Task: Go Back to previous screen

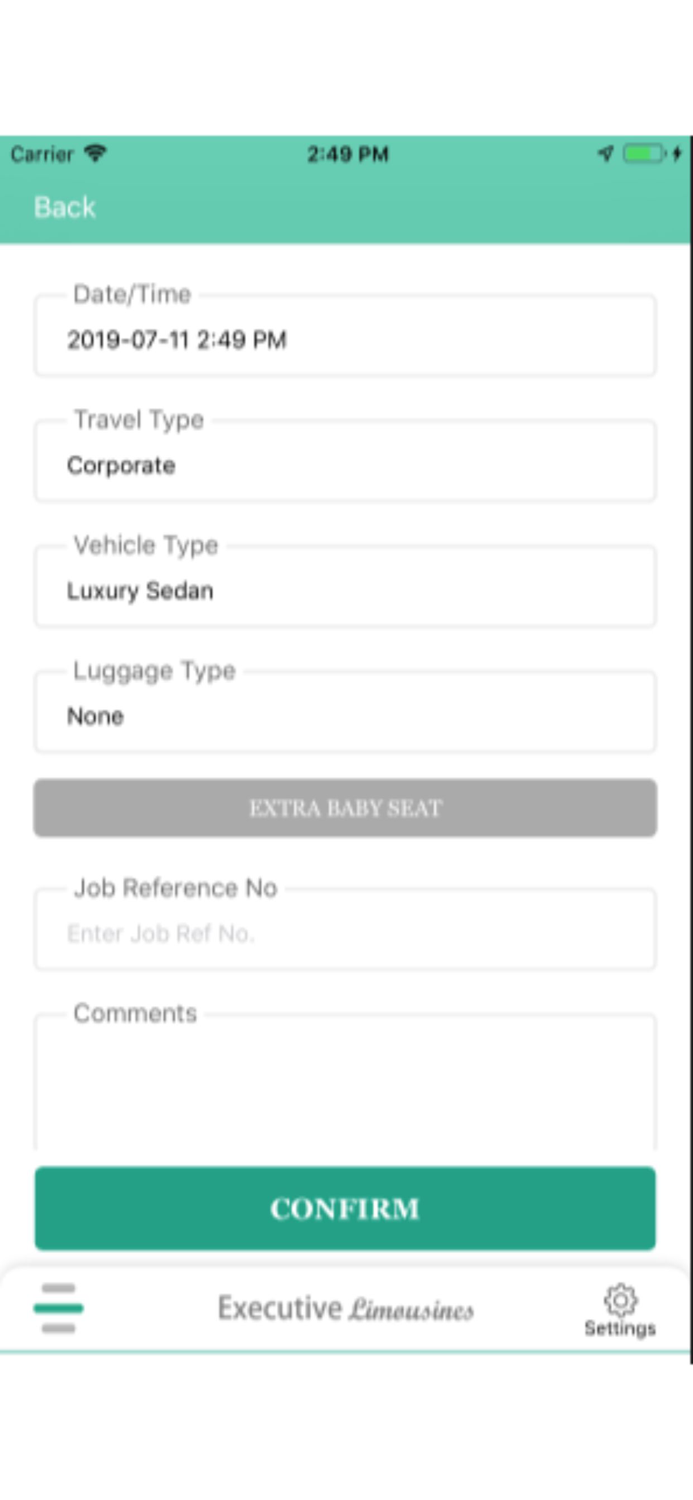Action: pyautogui.click(x=65, y=207)
